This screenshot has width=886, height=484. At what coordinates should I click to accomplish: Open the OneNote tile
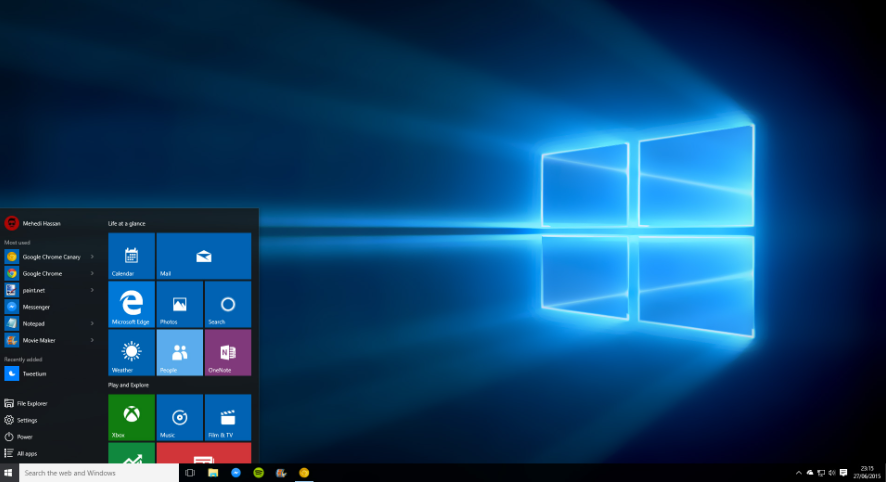227,352
